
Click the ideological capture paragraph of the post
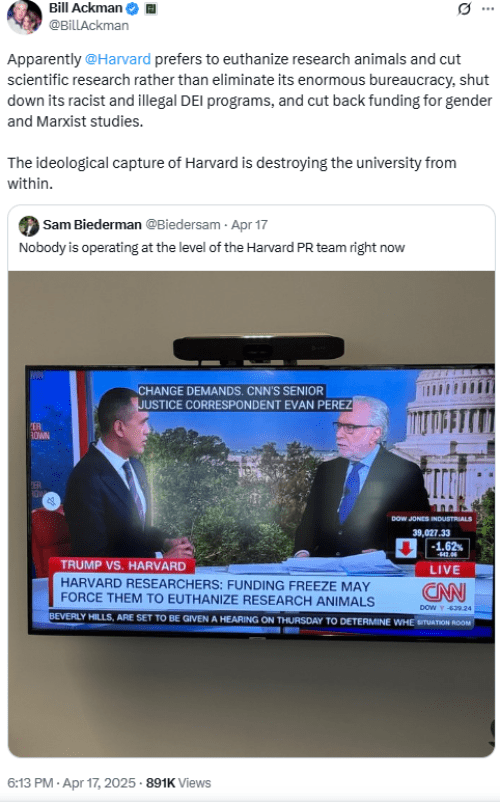pyautogui.click(x=232, y=173)
